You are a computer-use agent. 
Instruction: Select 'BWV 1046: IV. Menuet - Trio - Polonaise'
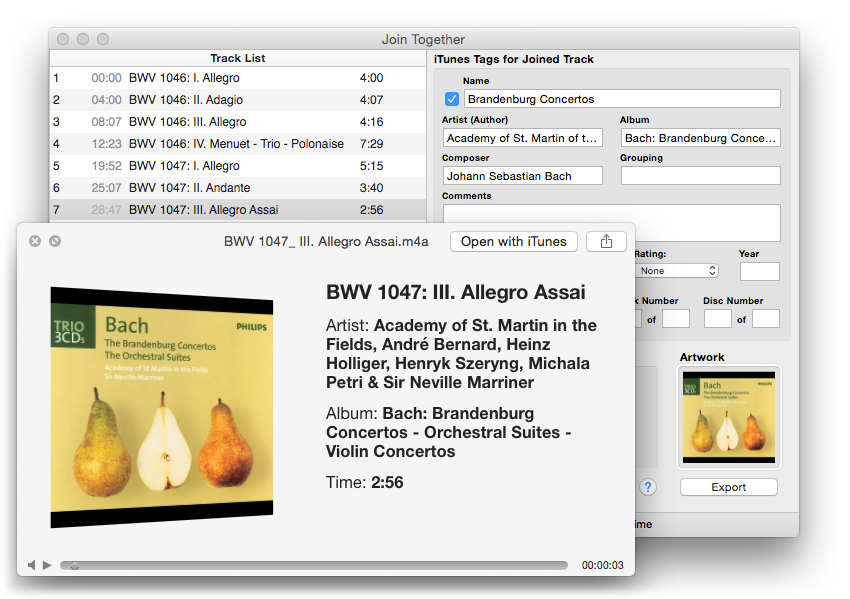(x=237, y=144)
